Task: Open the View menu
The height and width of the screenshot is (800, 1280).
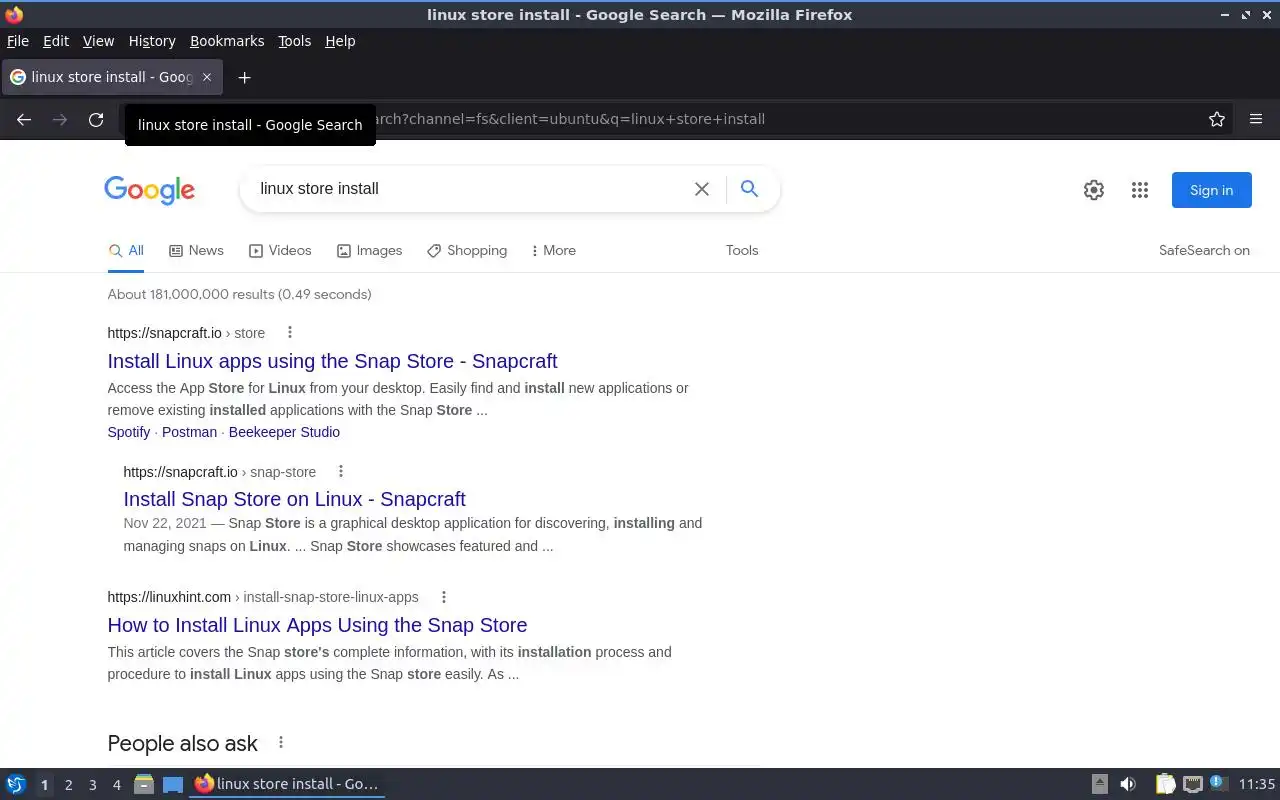Action: (98, 41)
